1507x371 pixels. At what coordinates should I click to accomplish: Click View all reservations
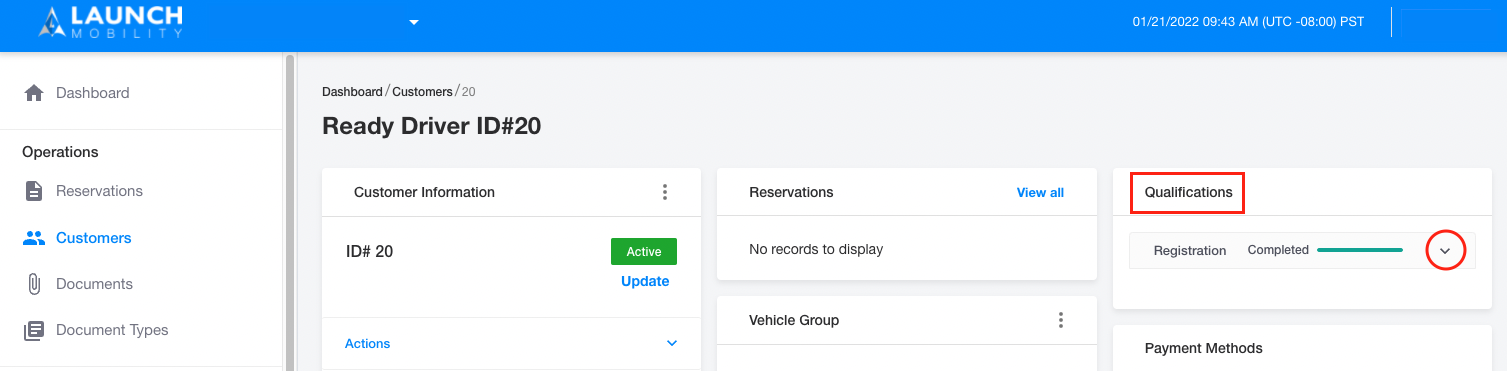pos(1040,192)
